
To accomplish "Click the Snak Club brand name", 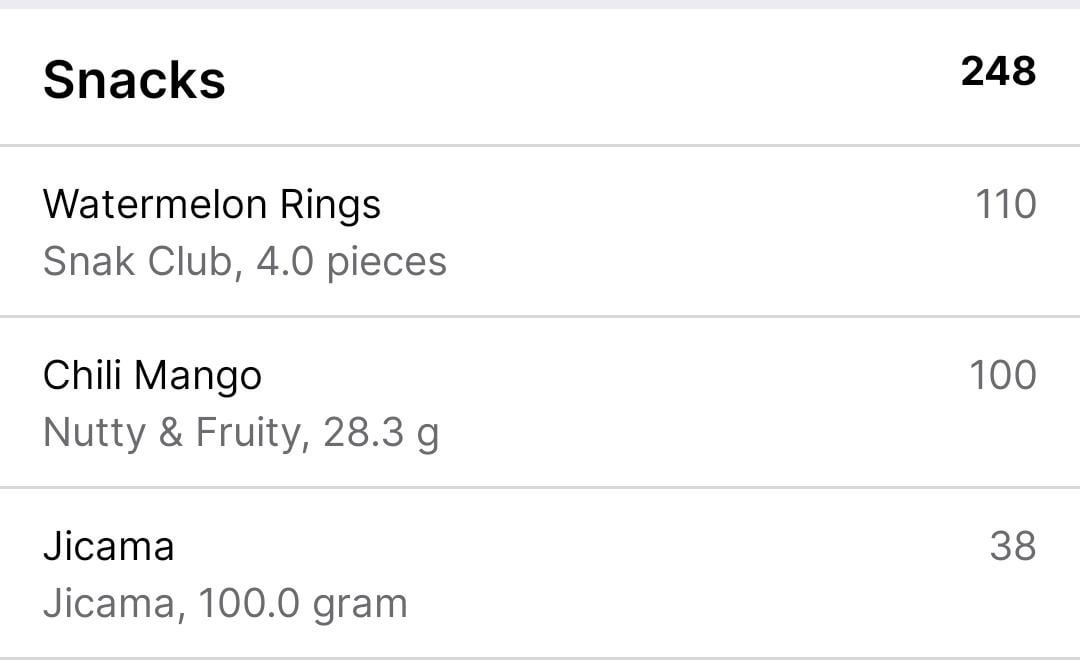I will coord(138,262).
